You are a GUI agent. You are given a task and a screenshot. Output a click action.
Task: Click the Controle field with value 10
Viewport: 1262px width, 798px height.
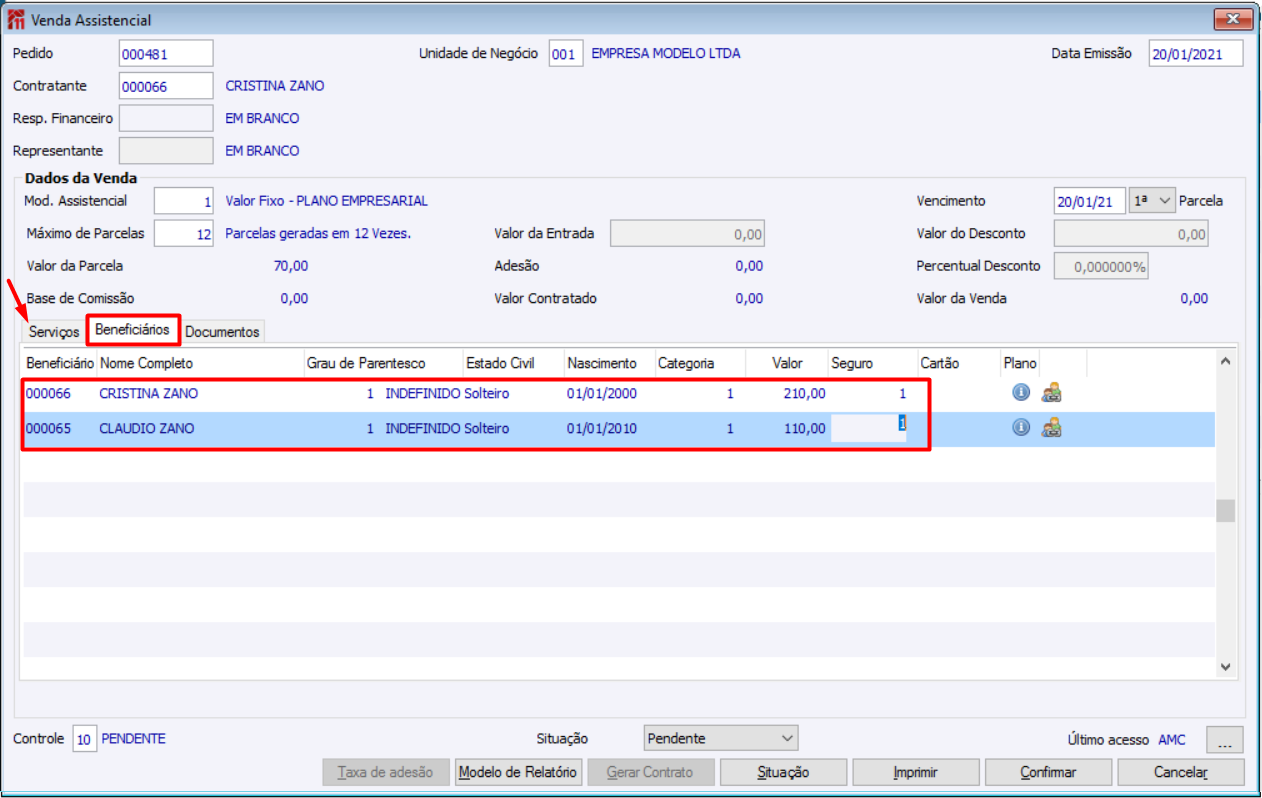coord(85,739)
